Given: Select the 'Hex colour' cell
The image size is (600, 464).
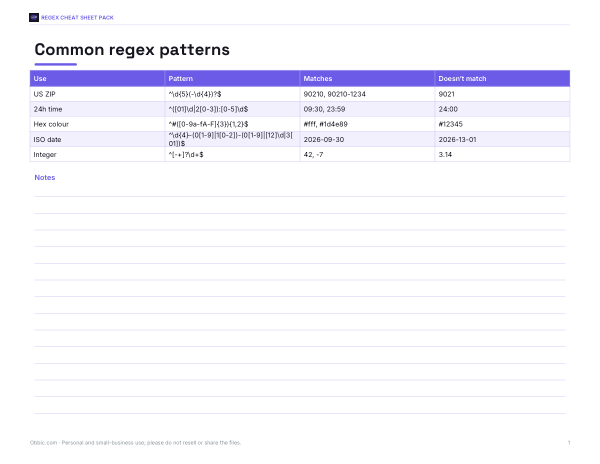Looking at the screenshot, I should coord(97,124).
